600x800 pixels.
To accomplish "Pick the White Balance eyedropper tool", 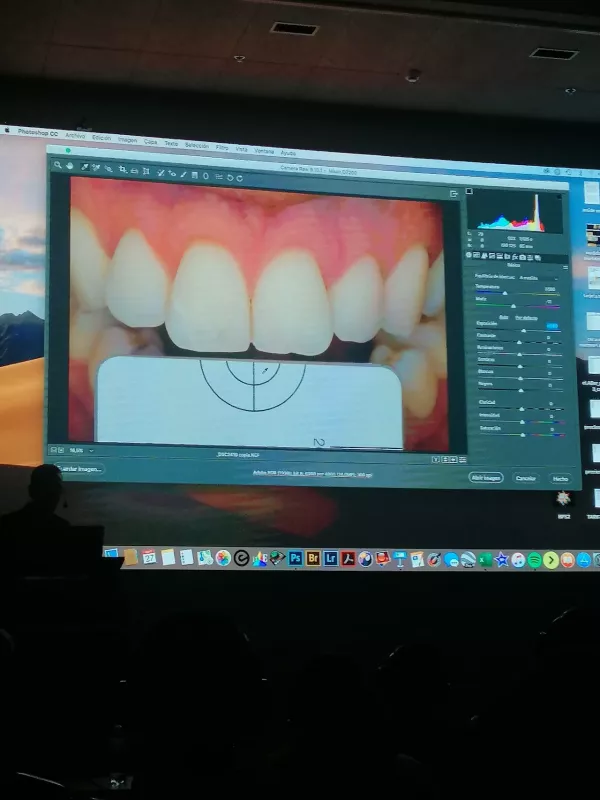I will pos(85,167).
